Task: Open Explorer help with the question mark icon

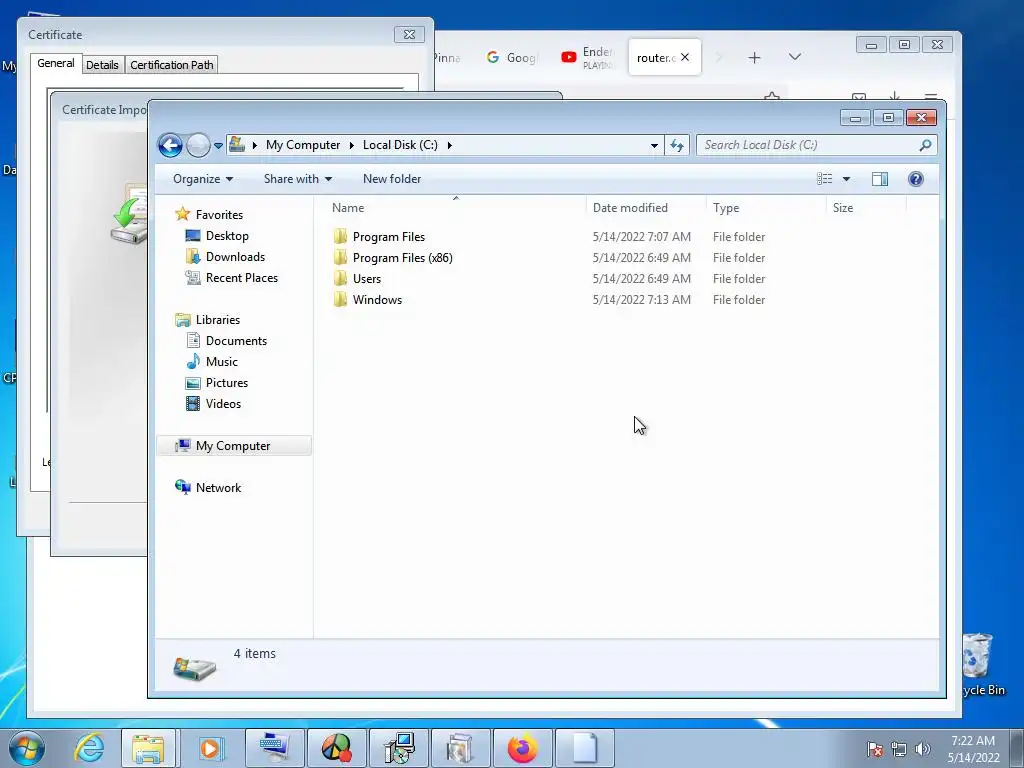Action: coord(916,179)
